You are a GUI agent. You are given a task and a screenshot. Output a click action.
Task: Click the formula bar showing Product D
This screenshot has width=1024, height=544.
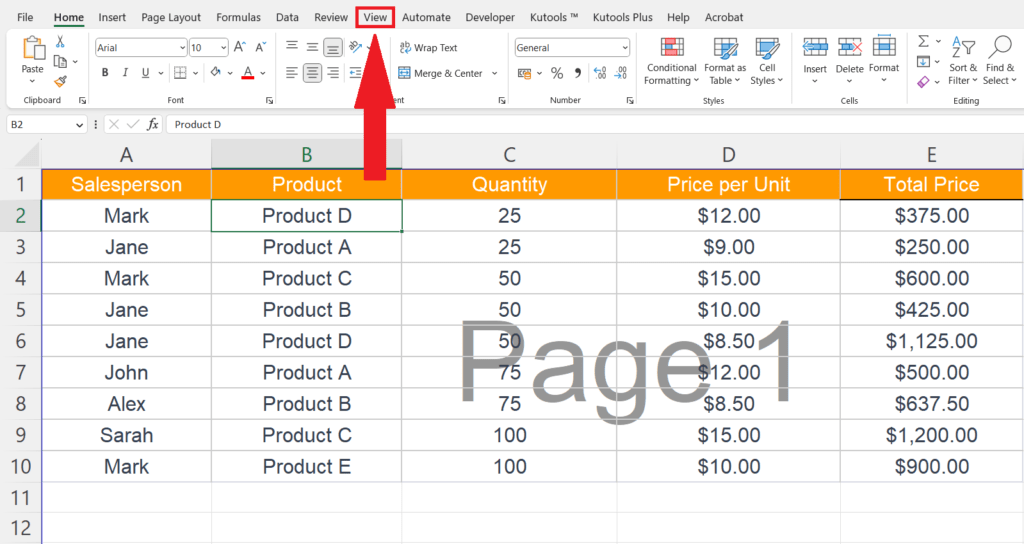tap(594, 124)
